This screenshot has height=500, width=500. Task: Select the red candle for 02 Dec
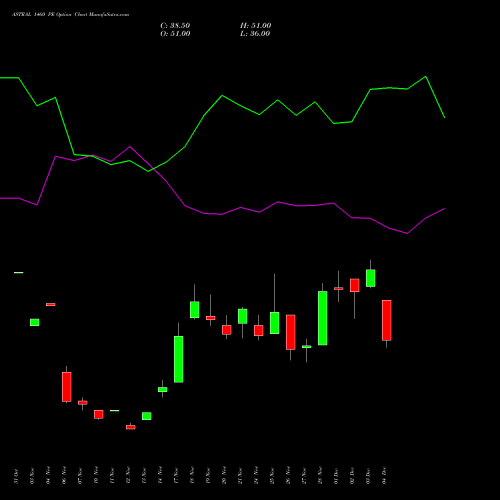click(355, 285)
